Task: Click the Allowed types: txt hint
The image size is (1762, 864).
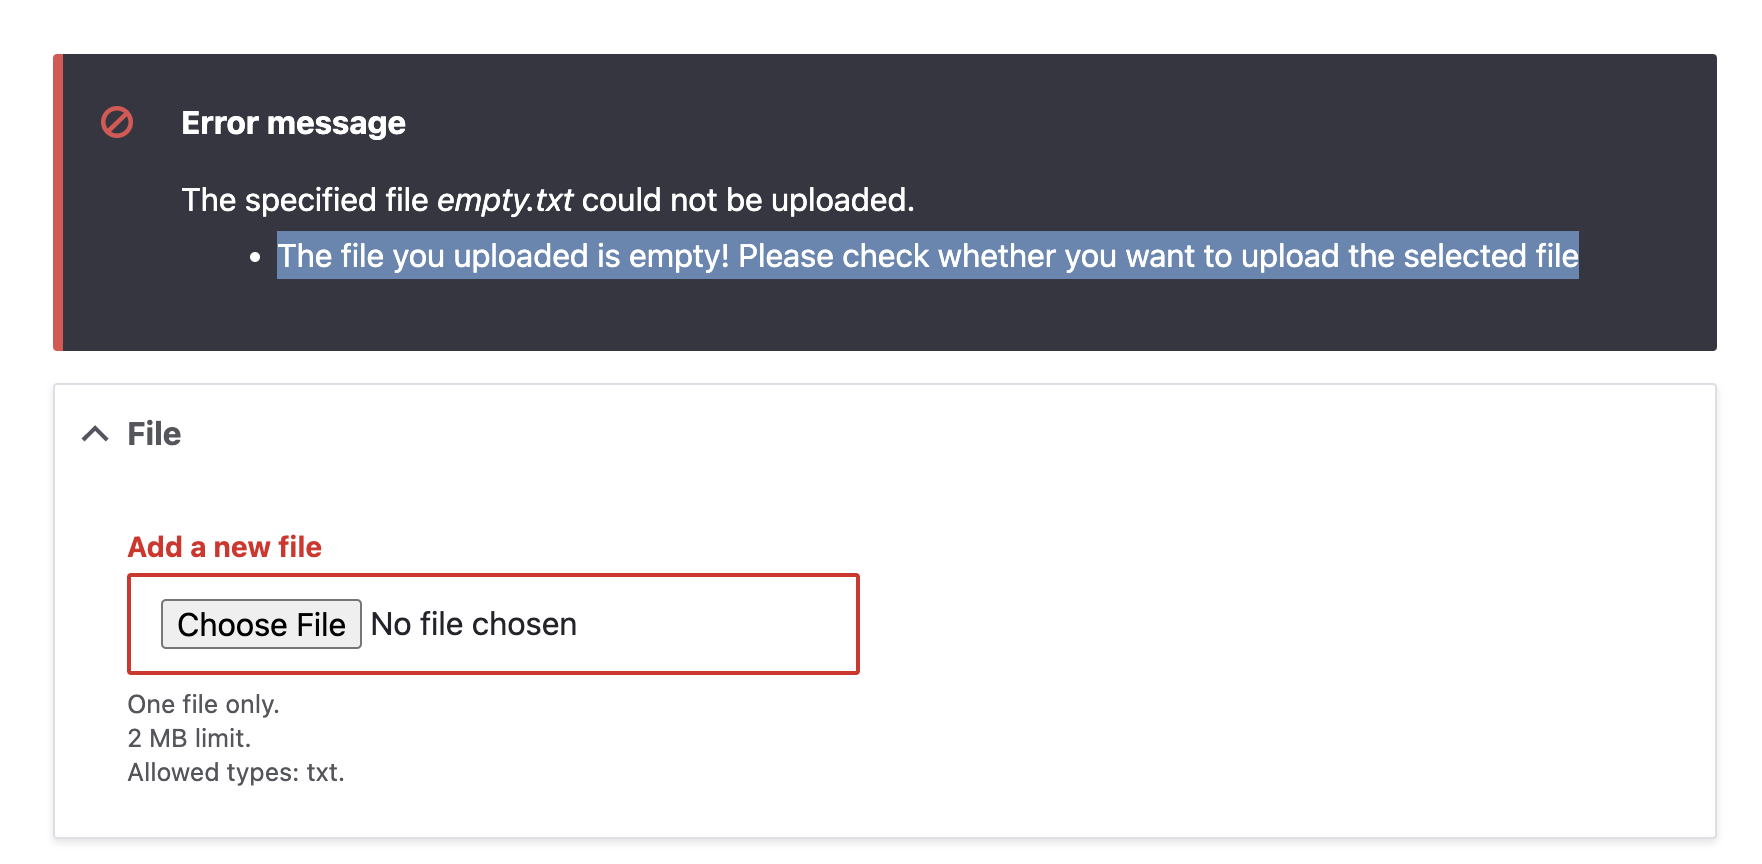Action: [x=236, y=772]
